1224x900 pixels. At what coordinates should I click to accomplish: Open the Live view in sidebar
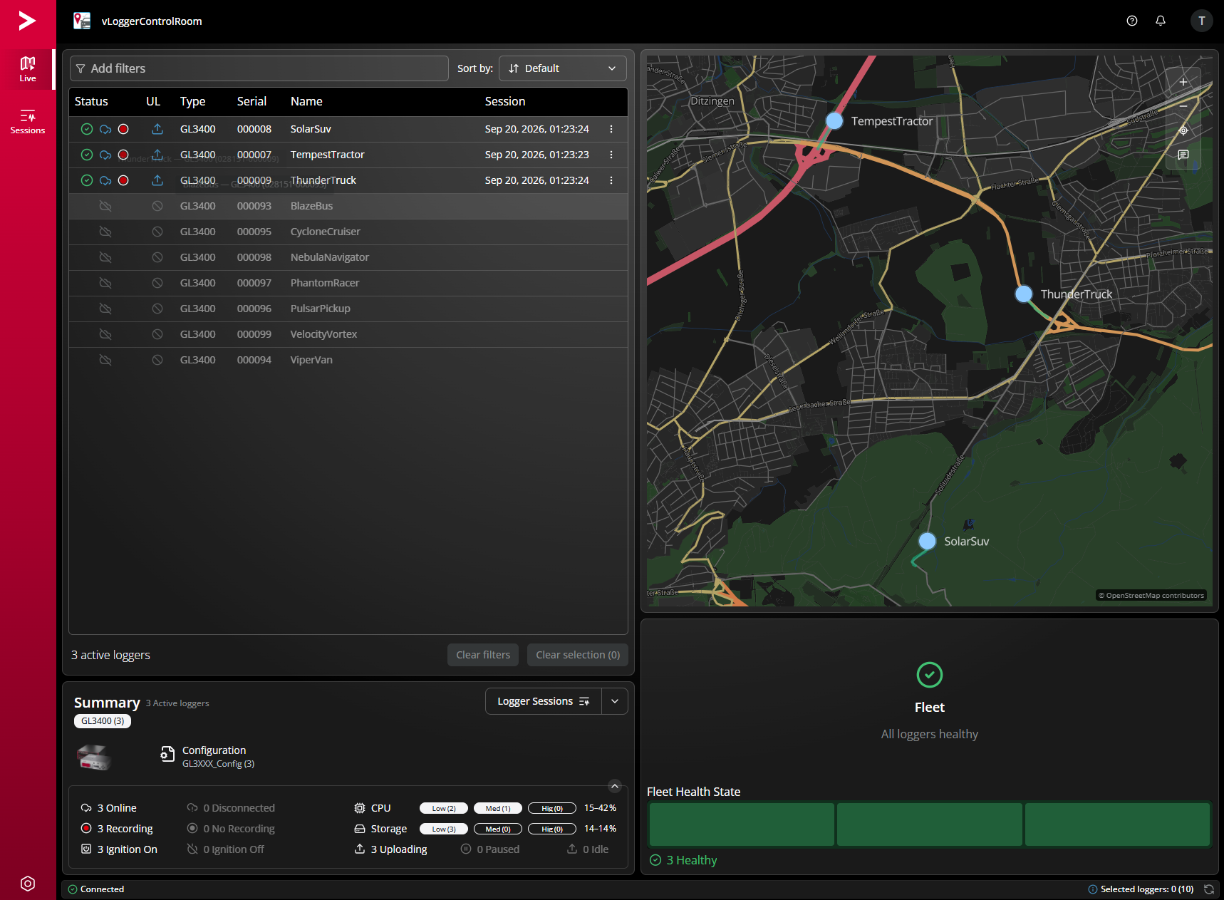click(x=28, y=68)
